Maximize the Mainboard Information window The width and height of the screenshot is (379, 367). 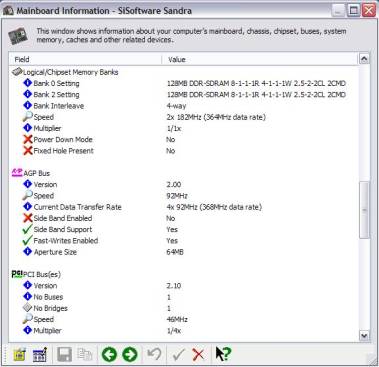pyautogui.click(x=353, y=10)
